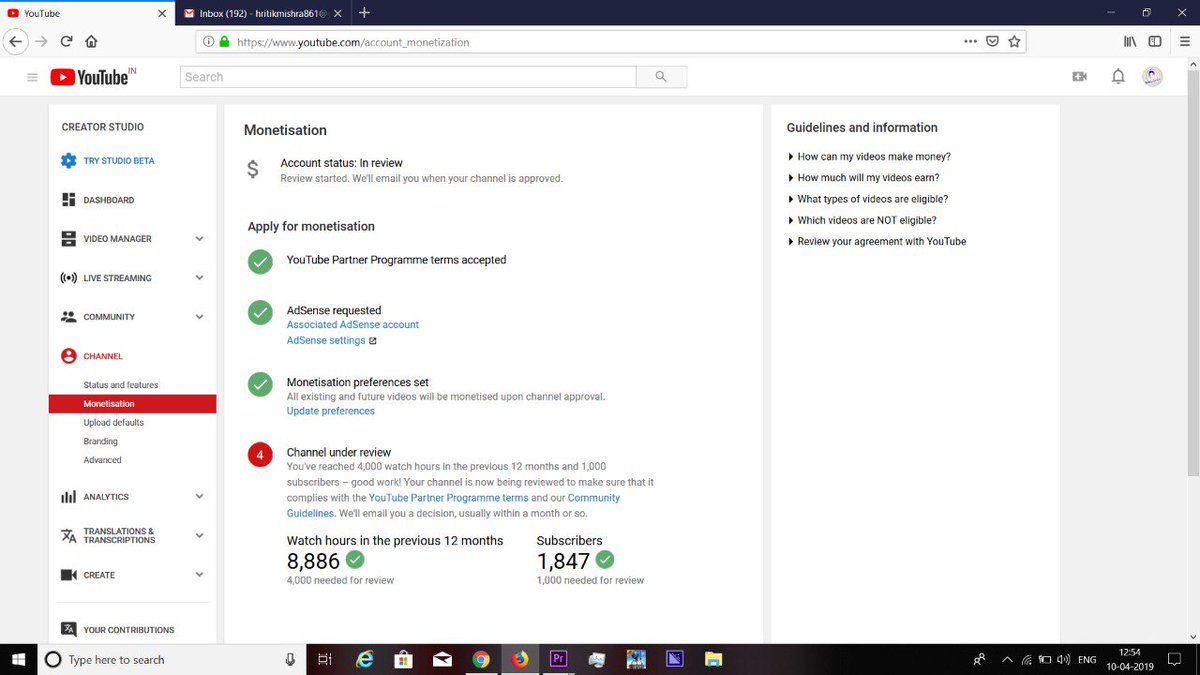1200x675 pixels.
Task: Click the YouTube logo
Action: [92, 77]
